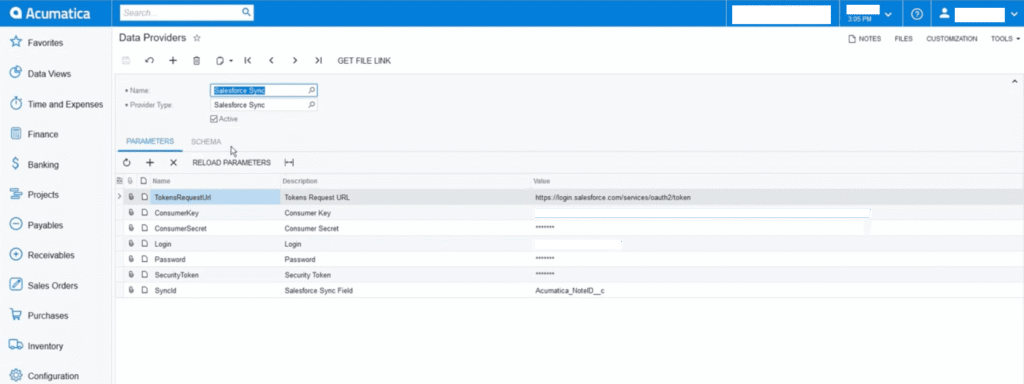
Task: Open the attachment icon in ConsumerKey row
Action: point(131,213)
